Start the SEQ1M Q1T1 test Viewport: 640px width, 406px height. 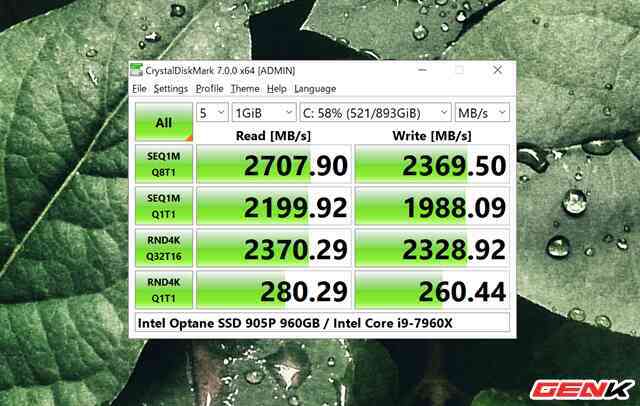(164, 206)
